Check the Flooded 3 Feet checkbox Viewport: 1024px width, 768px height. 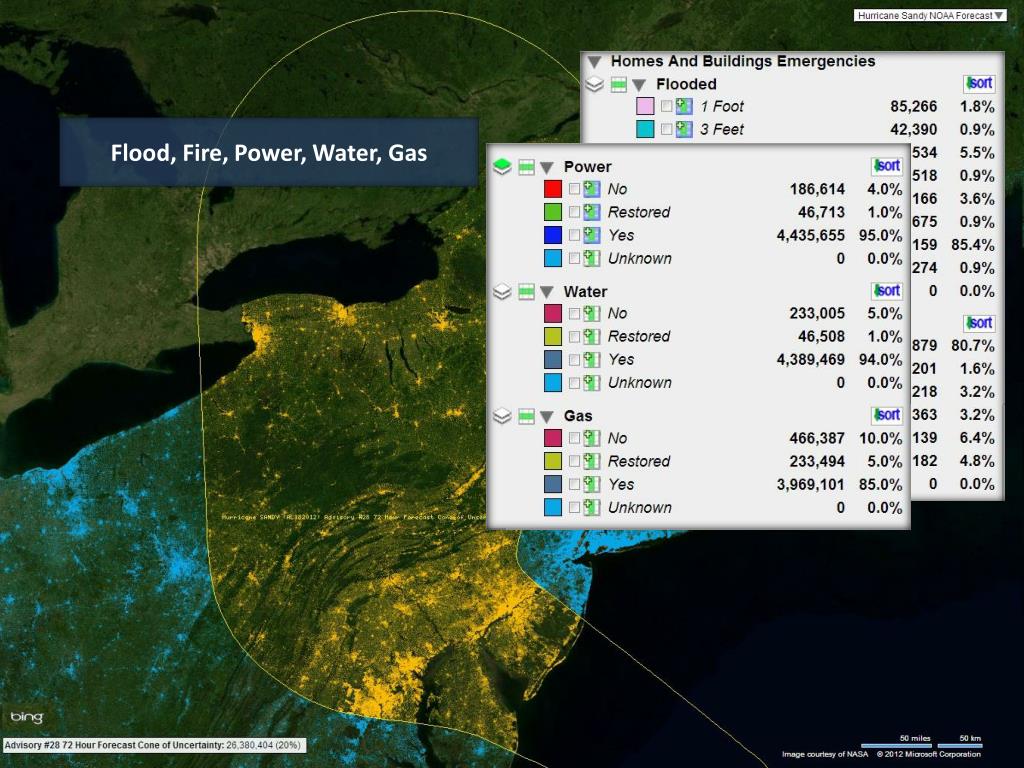tap(666, 129)
